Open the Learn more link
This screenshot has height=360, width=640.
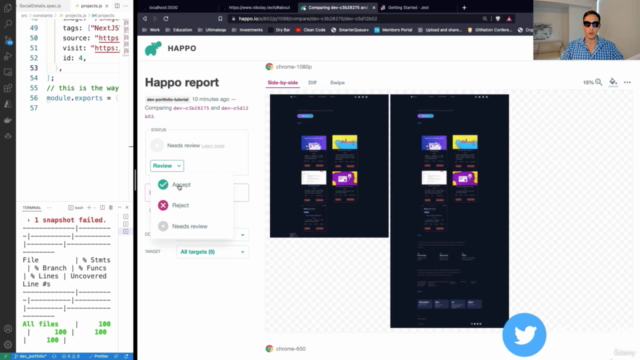[x=213, y=146]
